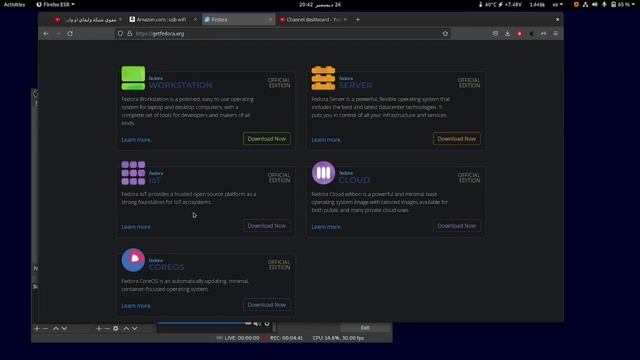Screen dimensions: 640x360
Task: Show more toolbar tools overflow chevron
Action: pyautogui.click(x=544, y=33)
